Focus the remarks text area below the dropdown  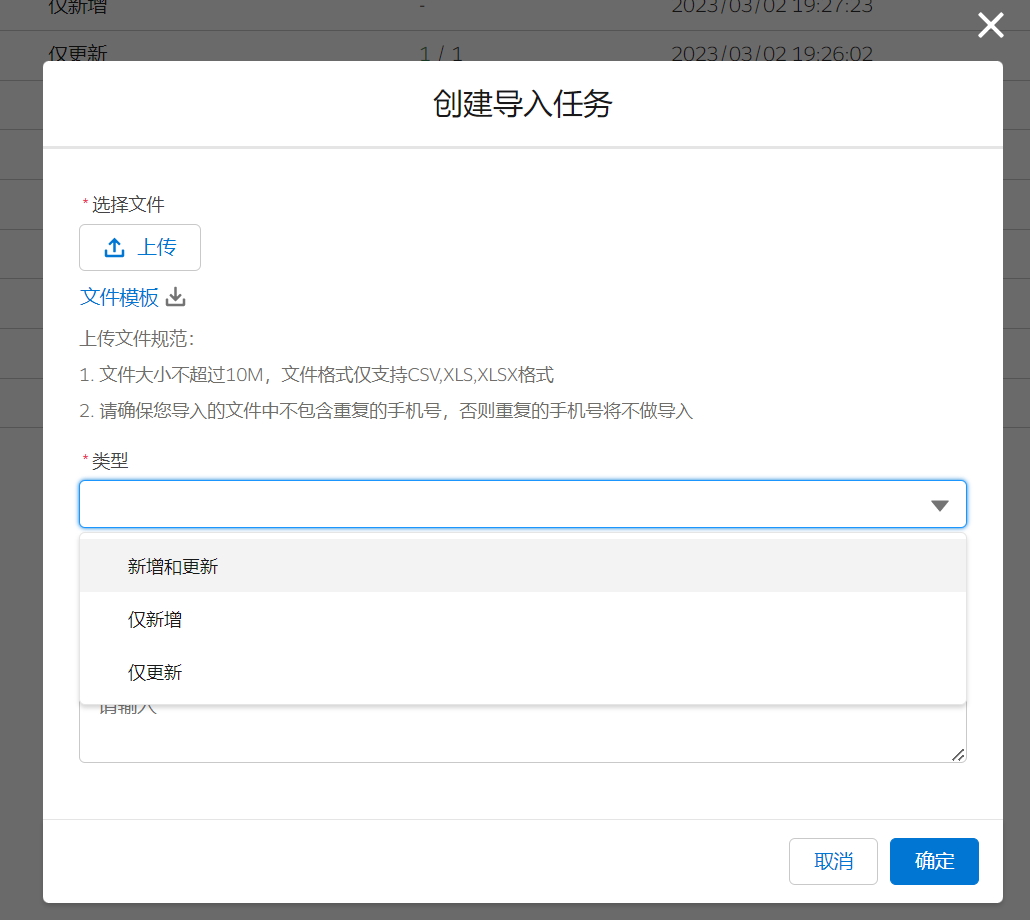point(522,732)
